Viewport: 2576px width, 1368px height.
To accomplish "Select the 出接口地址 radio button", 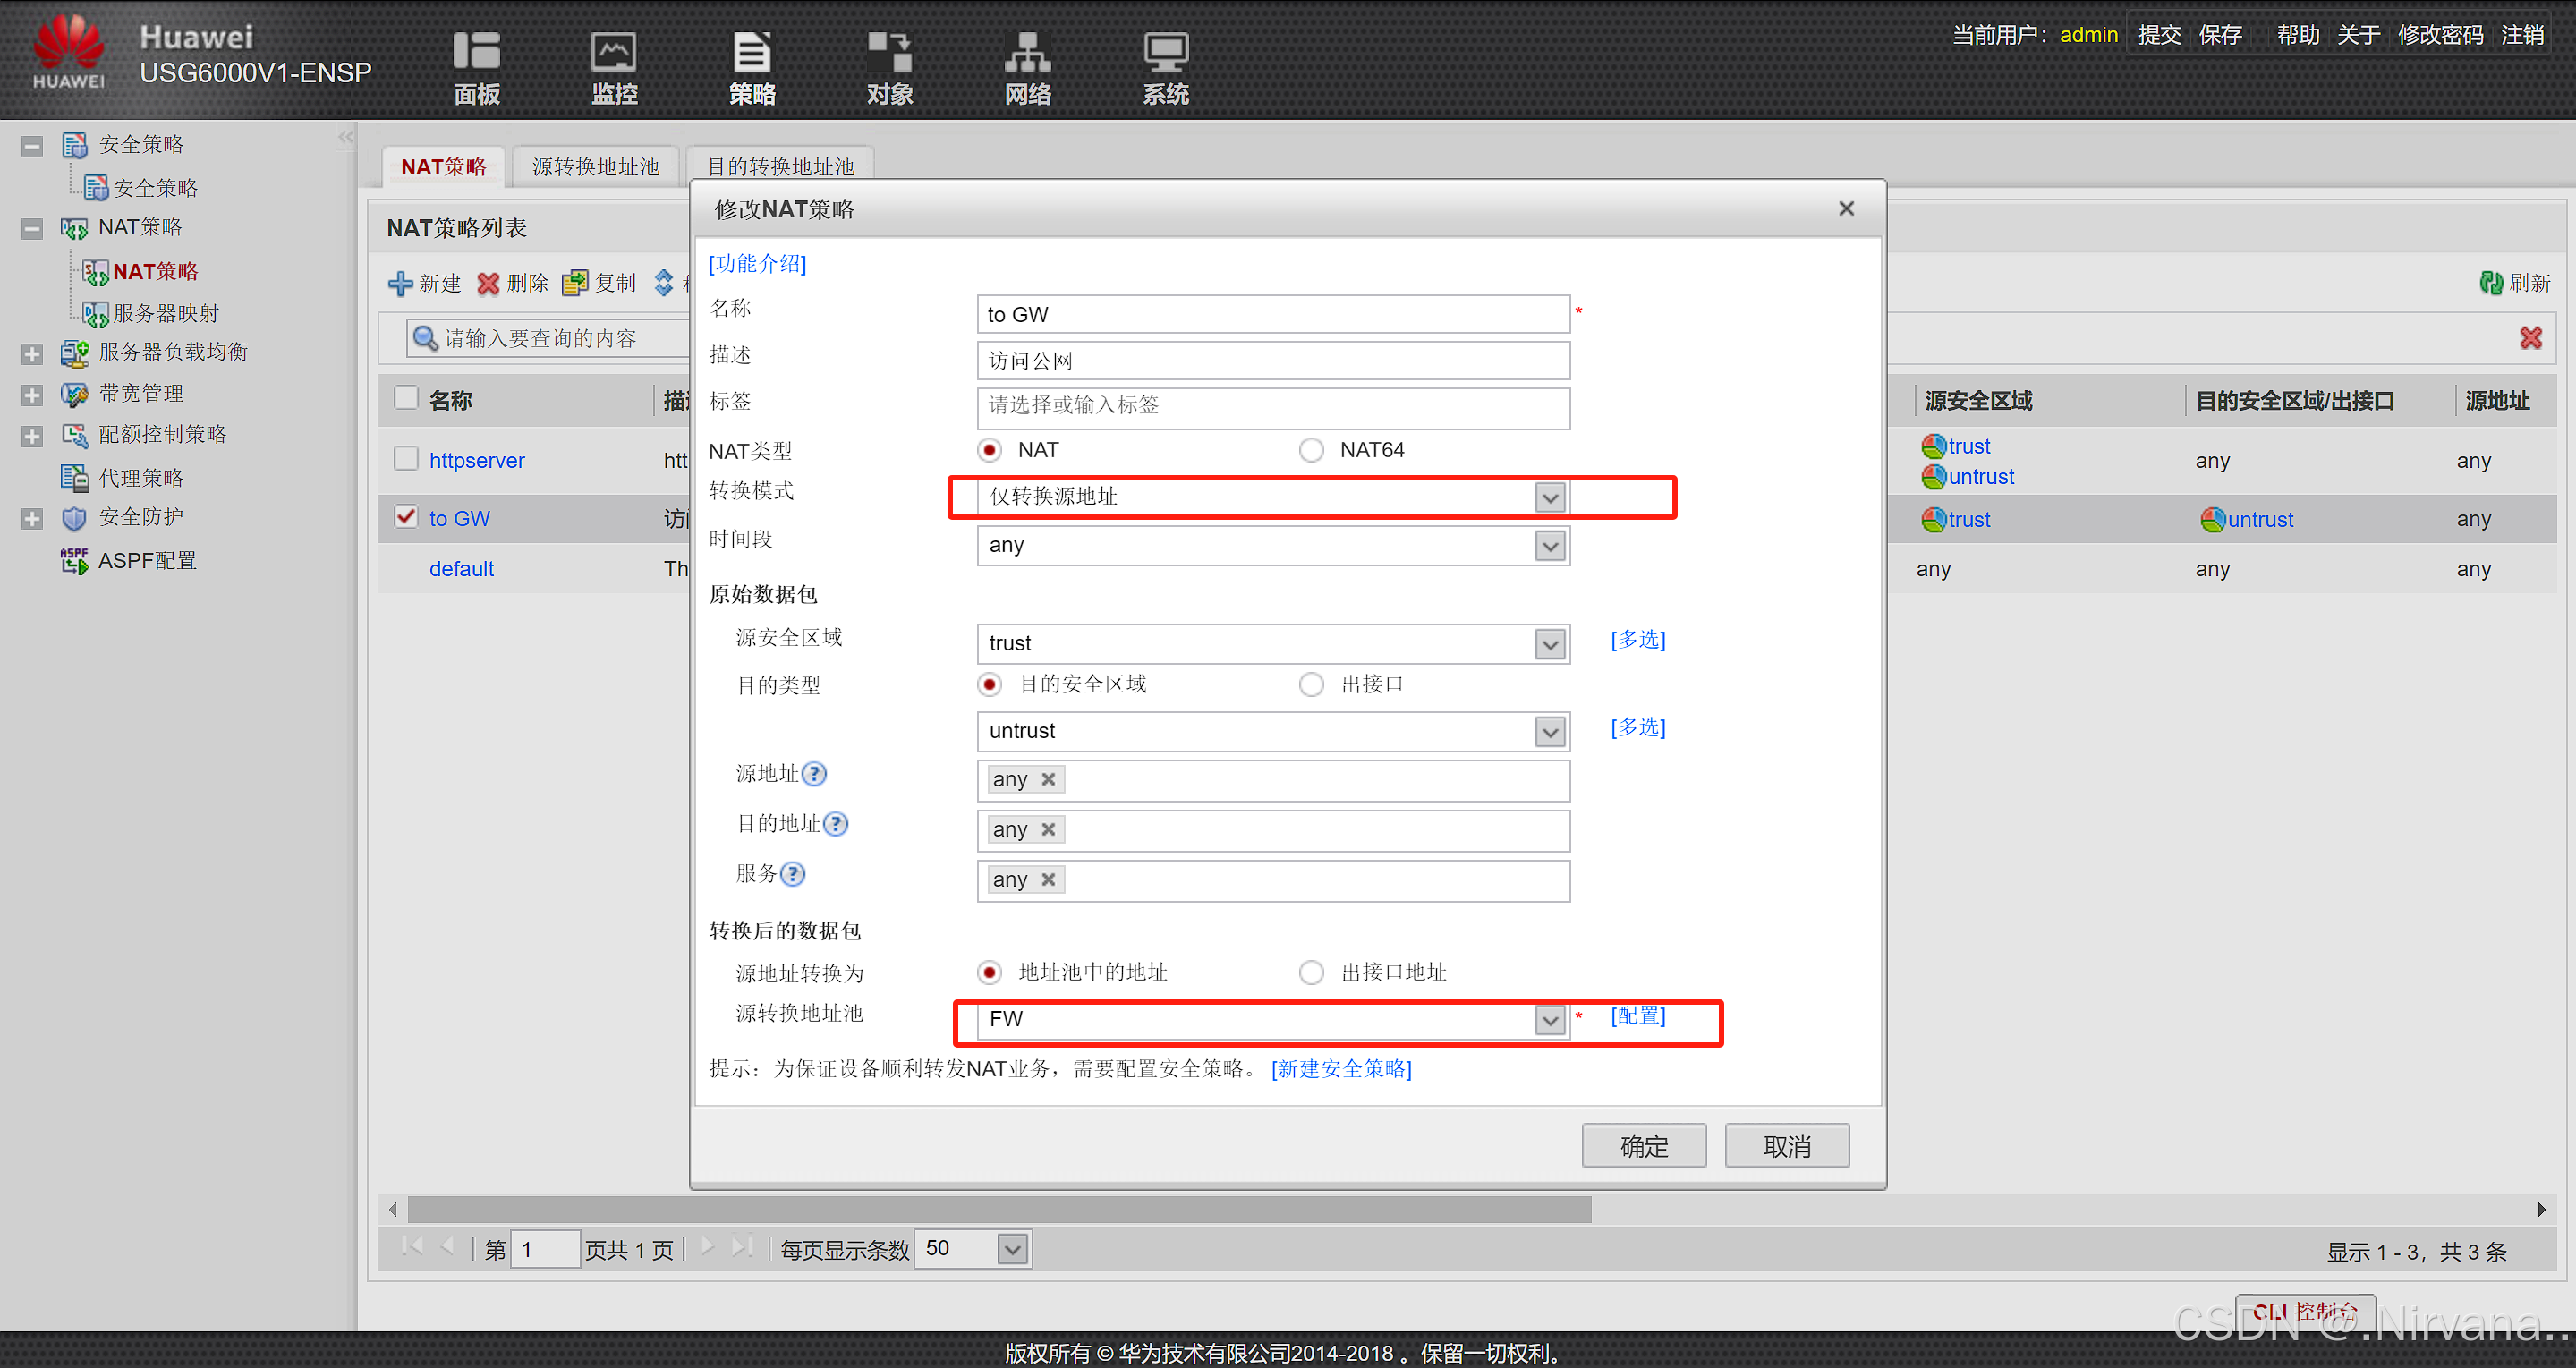I will pyautogui.click(x=1311, y=972).
